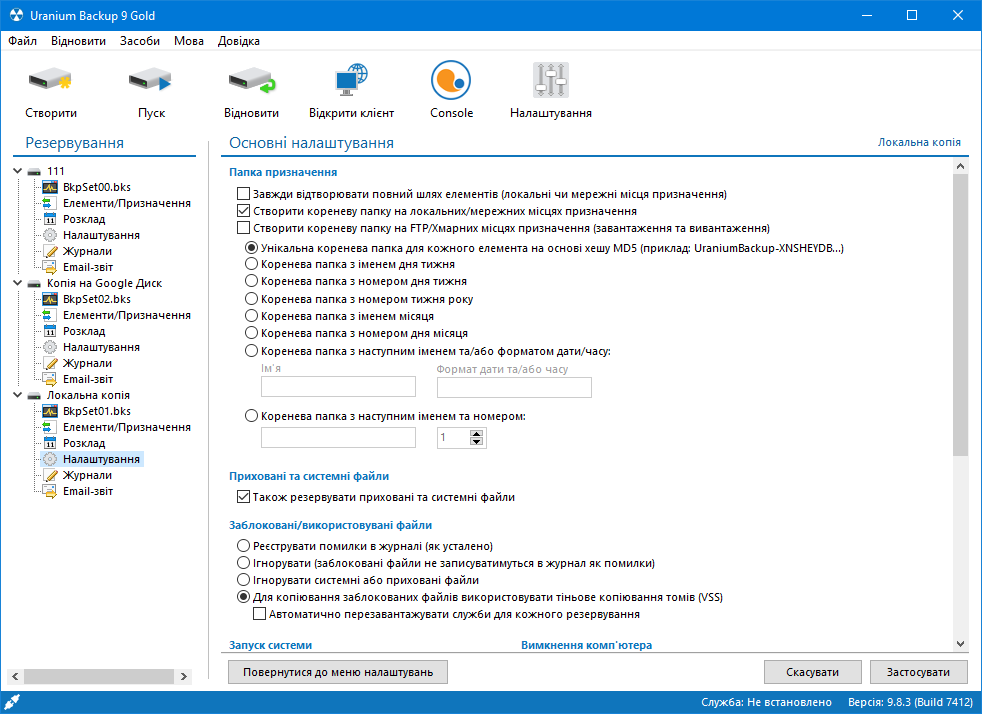Click Елементи/Призначення icon under 111
The image size is (982, 714).
tap(50, 203)
